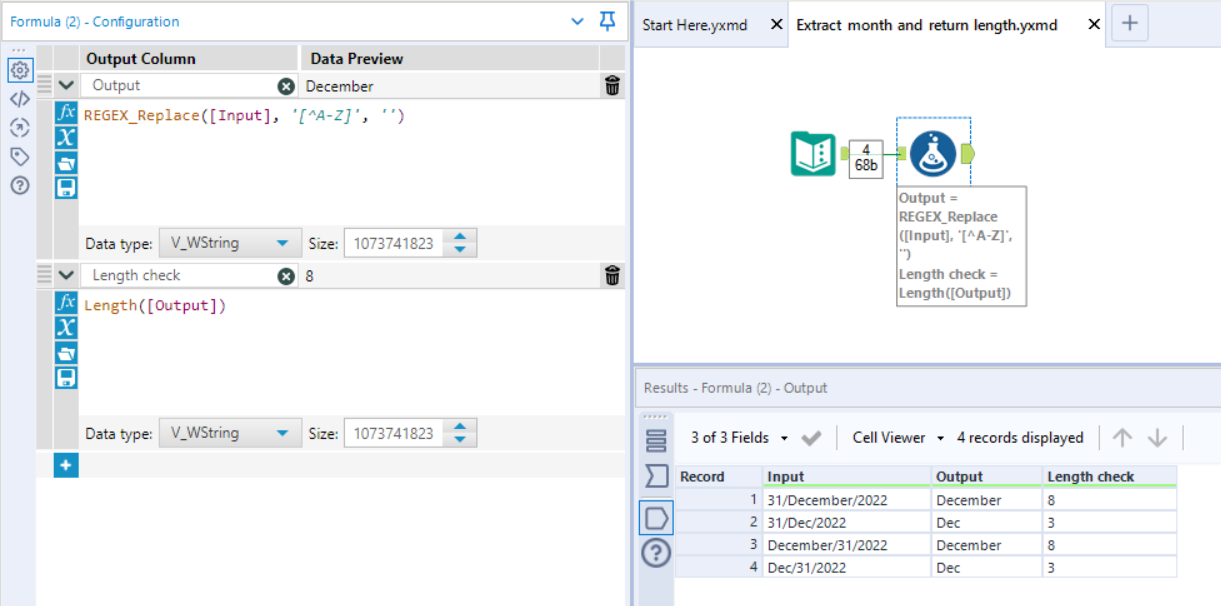
Task: Expand the 3 of 3 Fields dropdown
Action: (x=740, y=438)
